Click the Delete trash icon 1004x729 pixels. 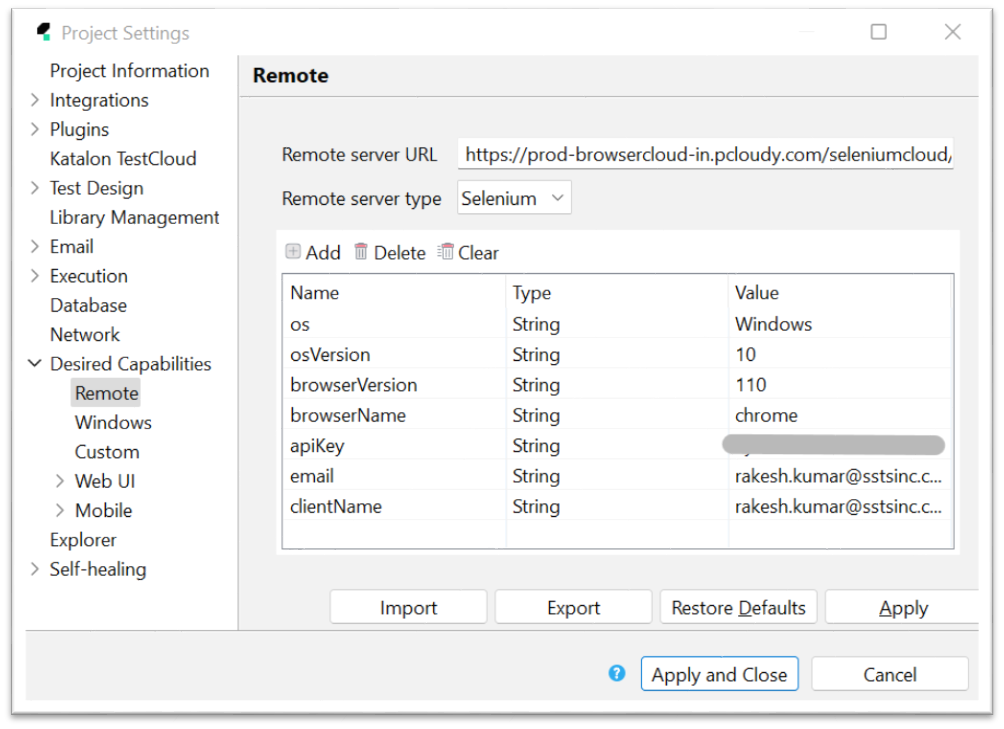(361, 252)
